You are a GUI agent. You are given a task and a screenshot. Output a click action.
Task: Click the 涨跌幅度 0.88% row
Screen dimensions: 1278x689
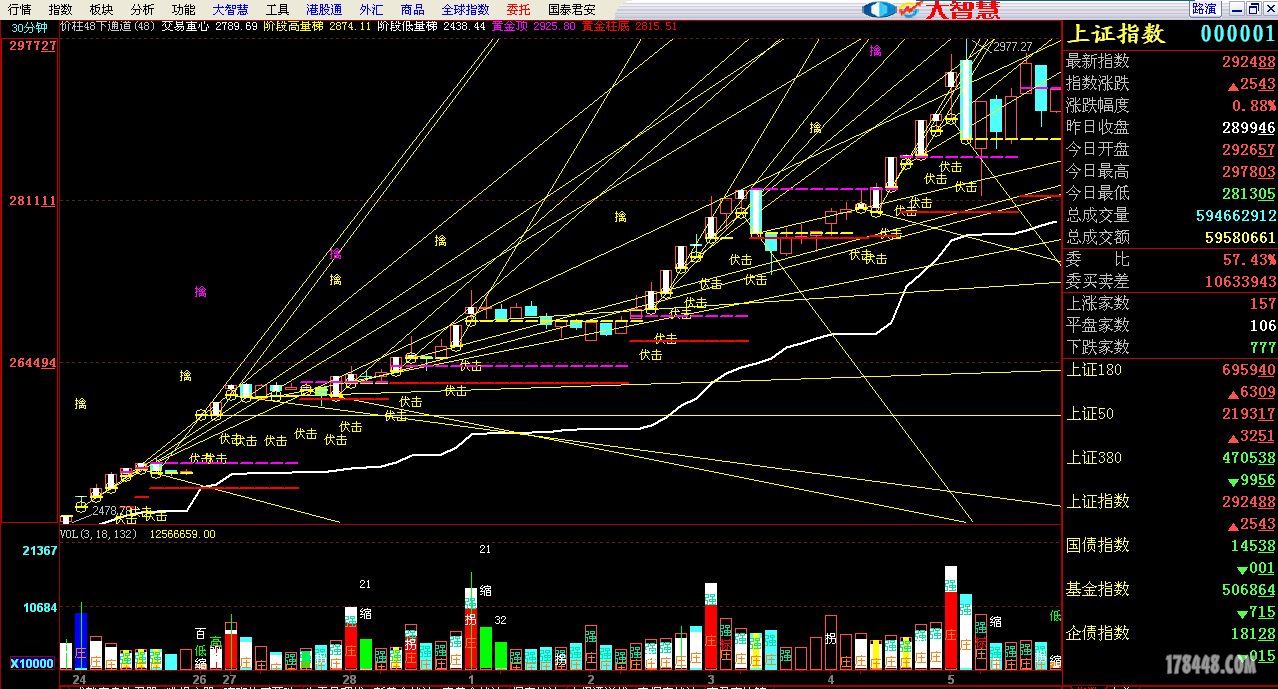(x=1171, y=105)
